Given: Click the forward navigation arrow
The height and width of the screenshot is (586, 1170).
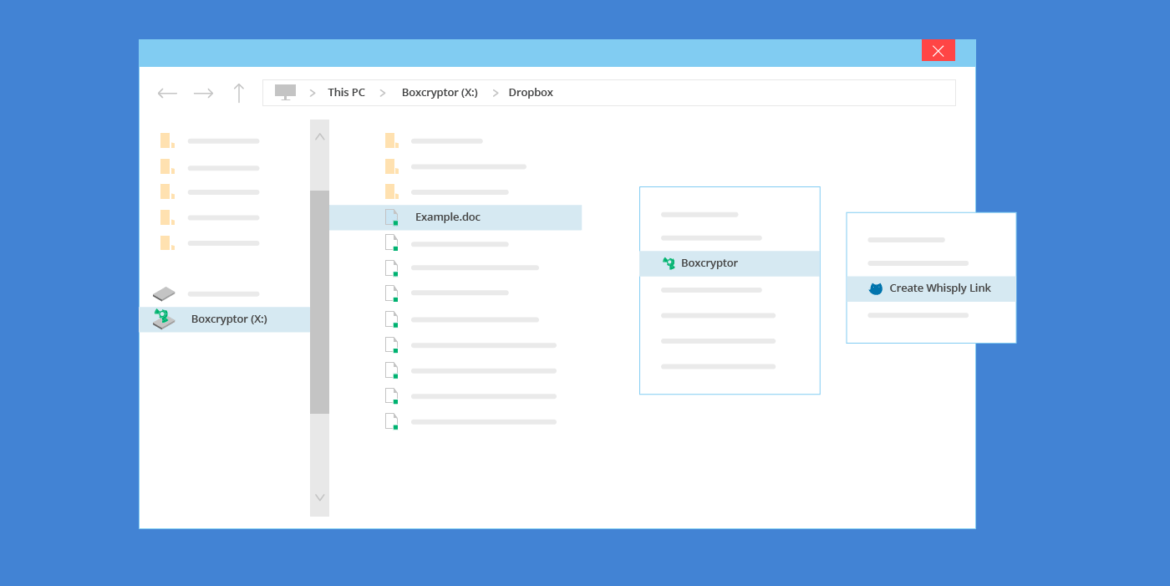Looking at the screenshot, I should coord(203,93).
